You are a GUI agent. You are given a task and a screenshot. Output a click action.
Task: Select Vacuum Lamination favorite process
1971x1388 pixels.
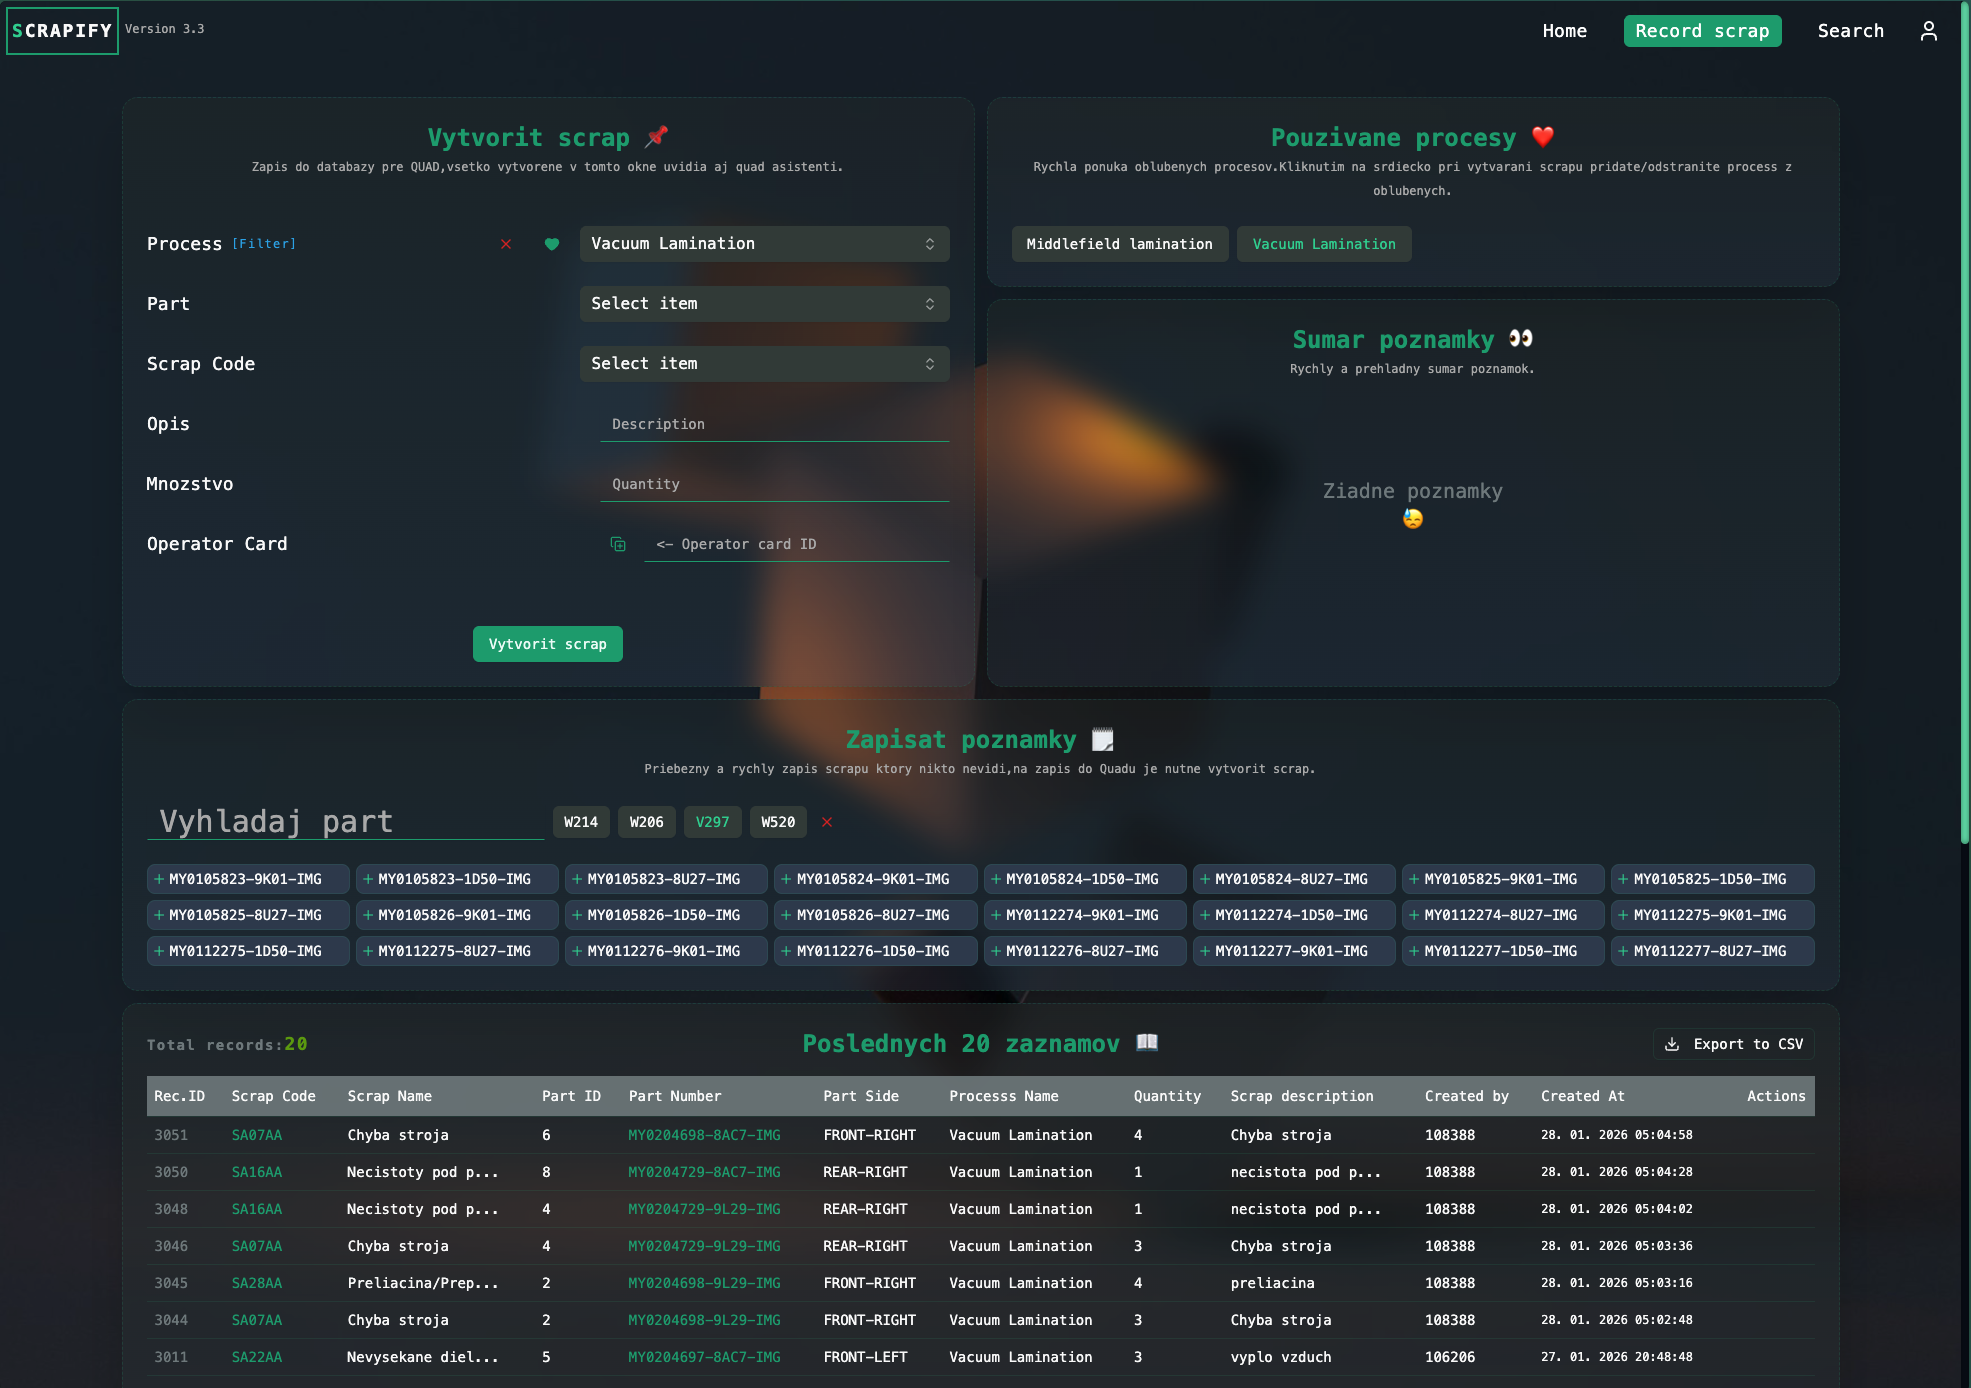pos(1324,244)
